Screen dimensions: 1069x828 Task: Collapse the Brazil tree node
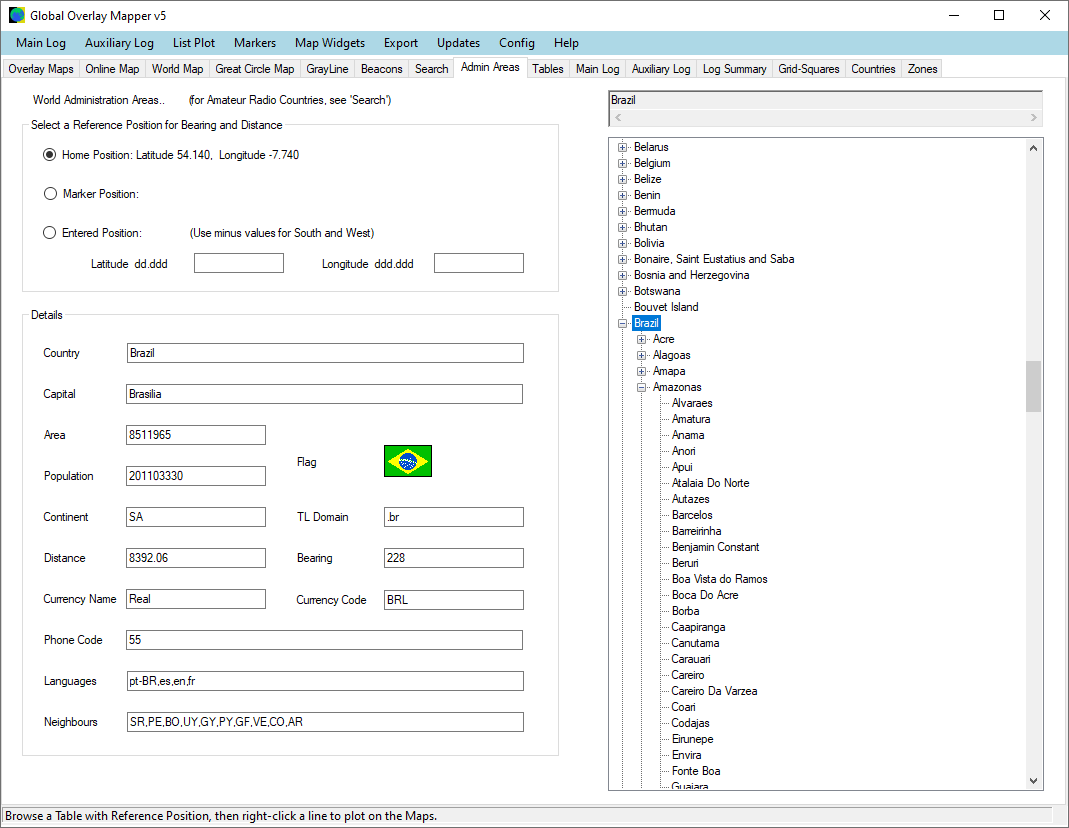pos(622,323)
